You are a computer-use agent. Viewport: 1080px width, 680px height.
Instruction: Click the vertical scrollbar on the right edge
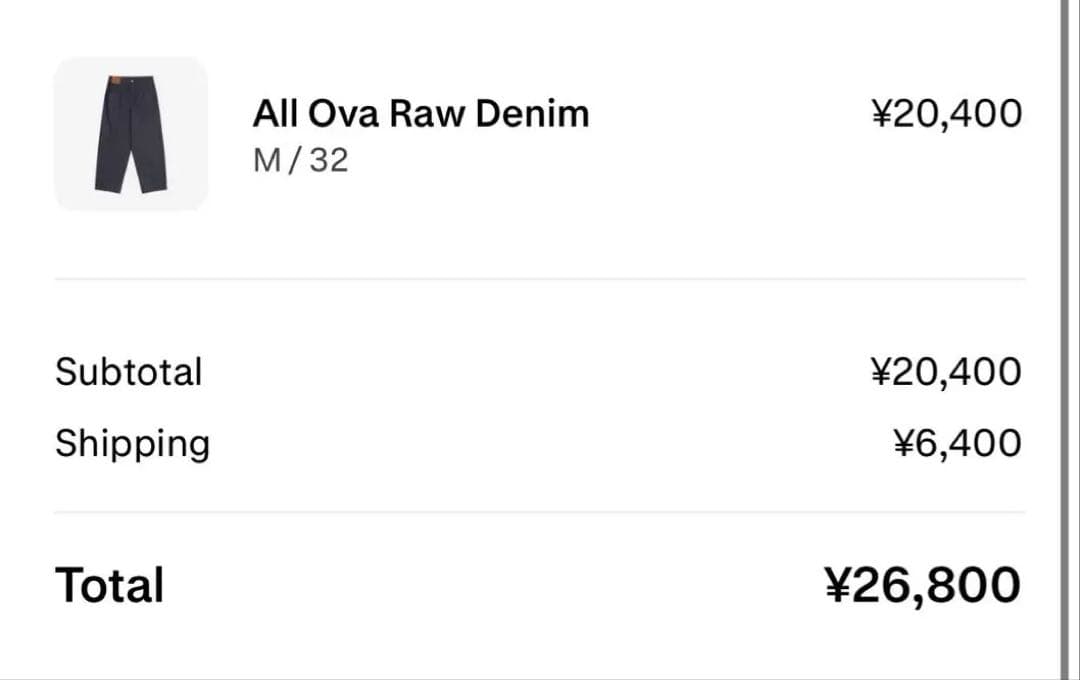click(1064, 340)
